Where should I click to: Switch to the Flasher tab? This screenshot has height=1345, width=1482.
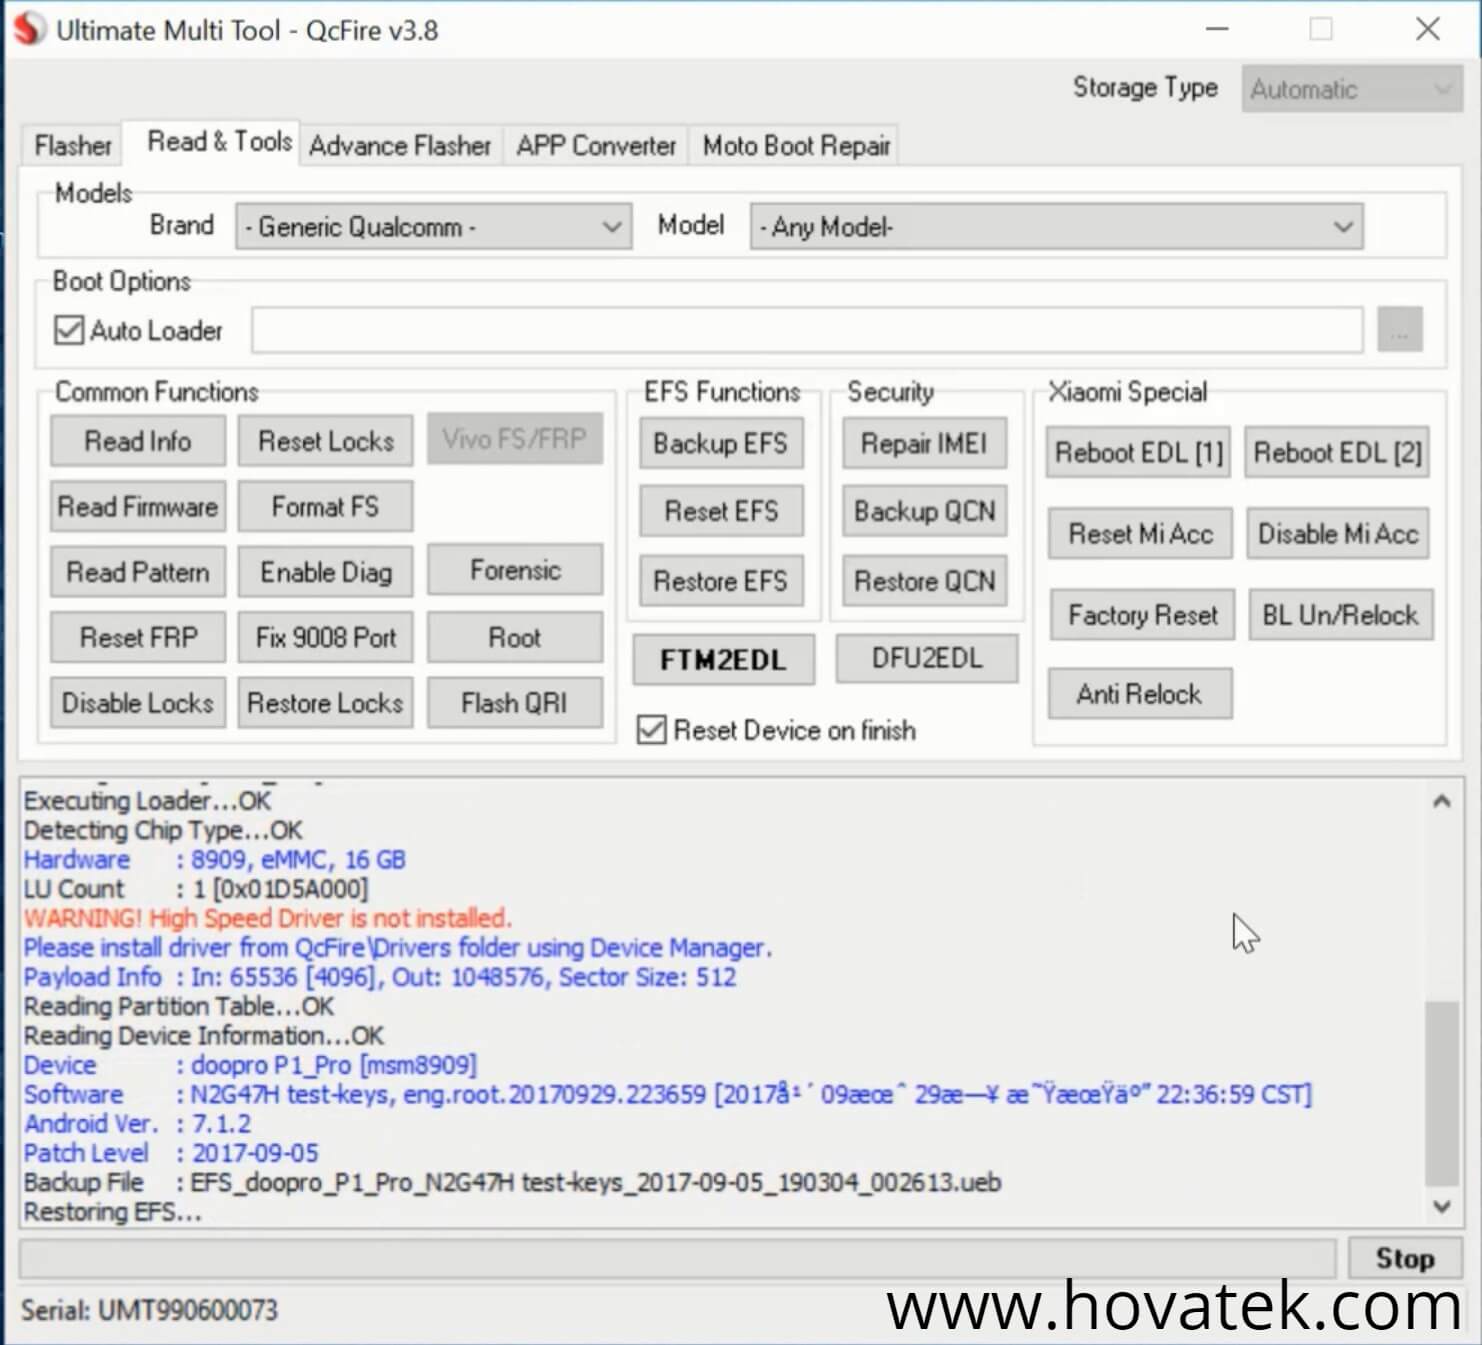pos(73,146)
